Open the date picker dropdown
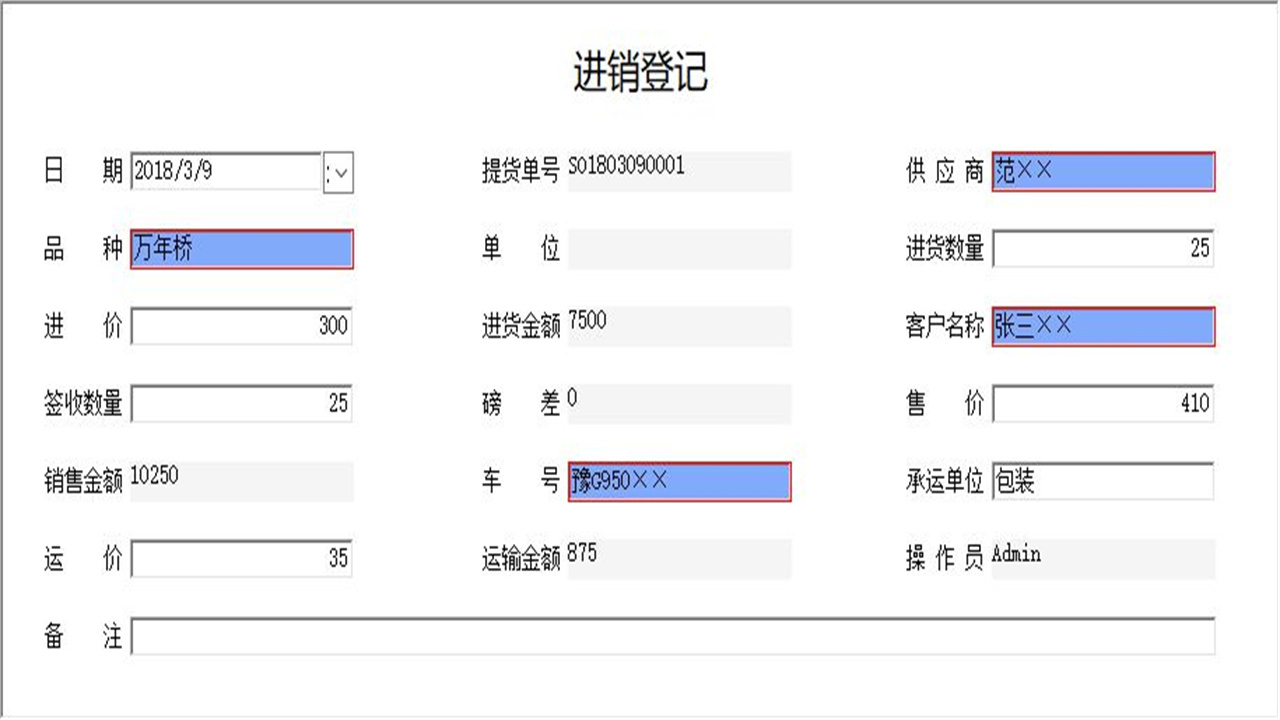 (x=340, y=174)
